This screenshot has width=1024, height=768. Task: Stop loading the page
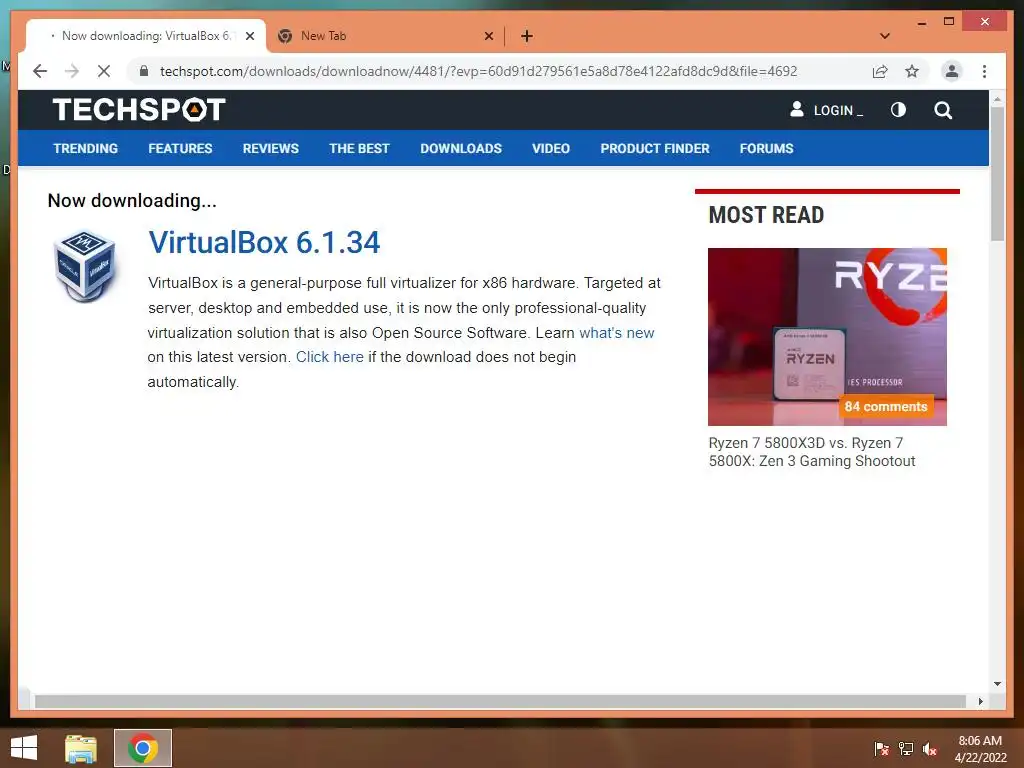pyautogui.click(x=104, y=71)
